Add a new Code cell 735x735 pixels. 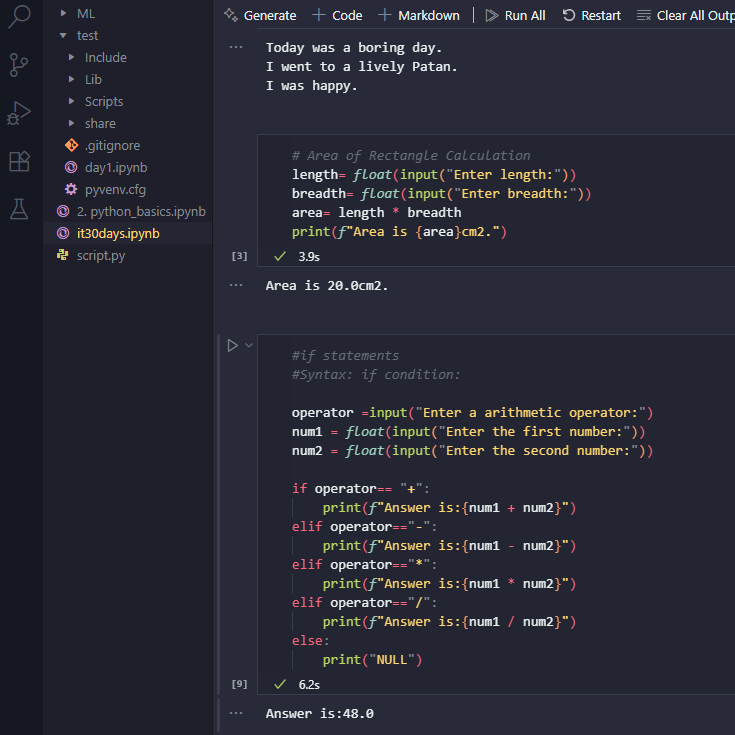coord(338,15)
